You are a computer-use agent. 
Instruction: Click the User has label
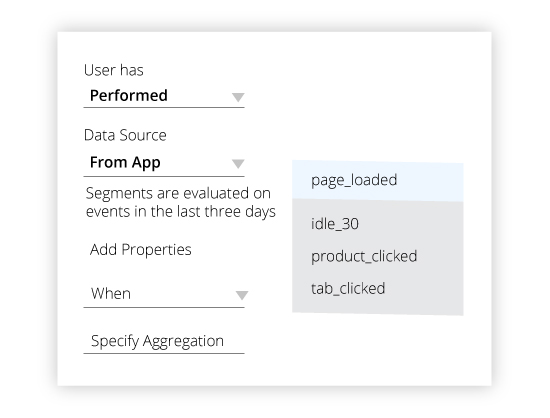click(114, 70)
